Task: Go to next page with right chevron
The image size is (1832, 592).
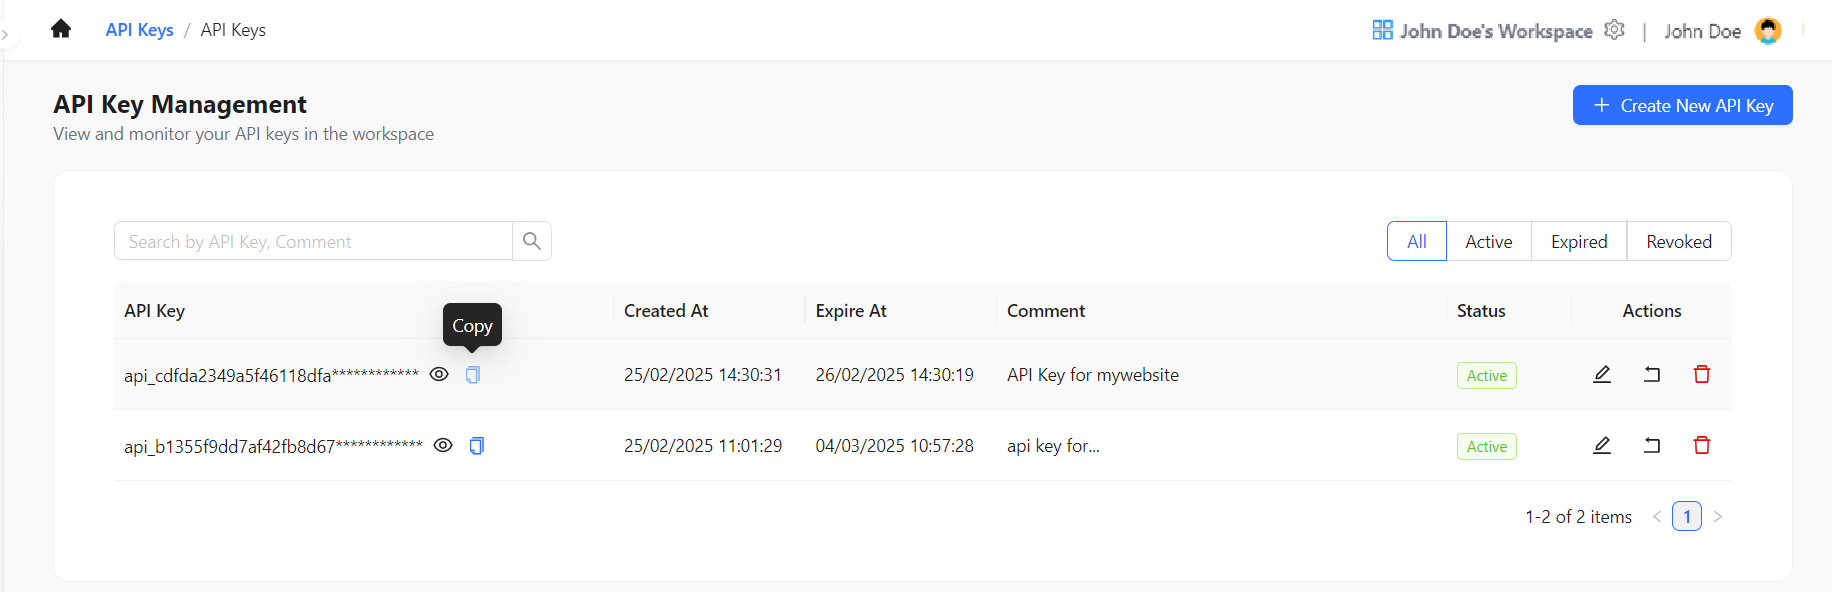Action: coord(1718,516)
